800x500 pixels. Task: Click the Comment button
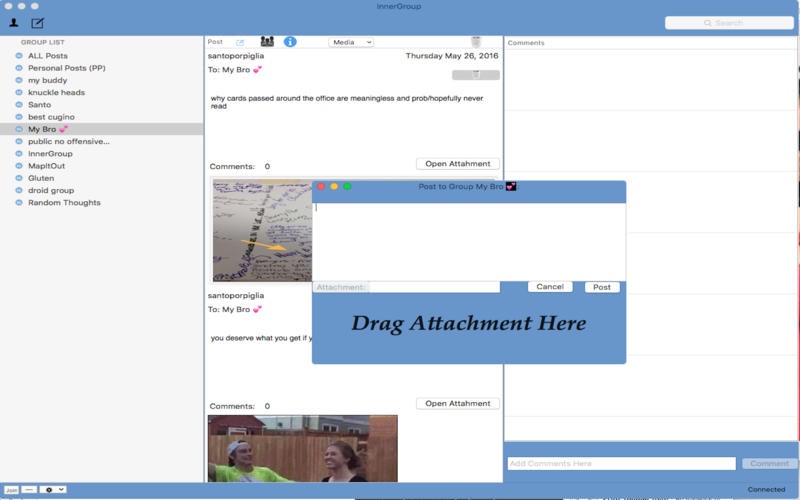(769, 463)
